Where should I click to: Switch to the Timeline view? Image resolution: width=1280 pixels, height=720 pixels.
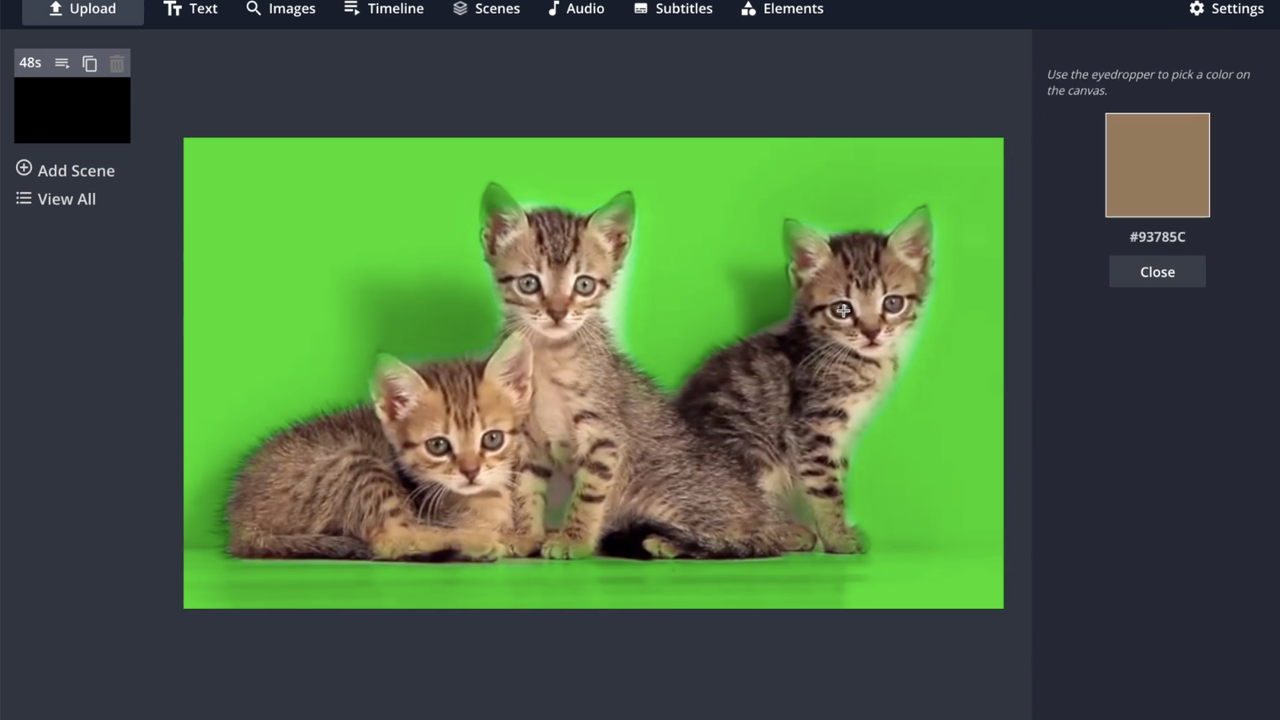click(x=383, y=9)
